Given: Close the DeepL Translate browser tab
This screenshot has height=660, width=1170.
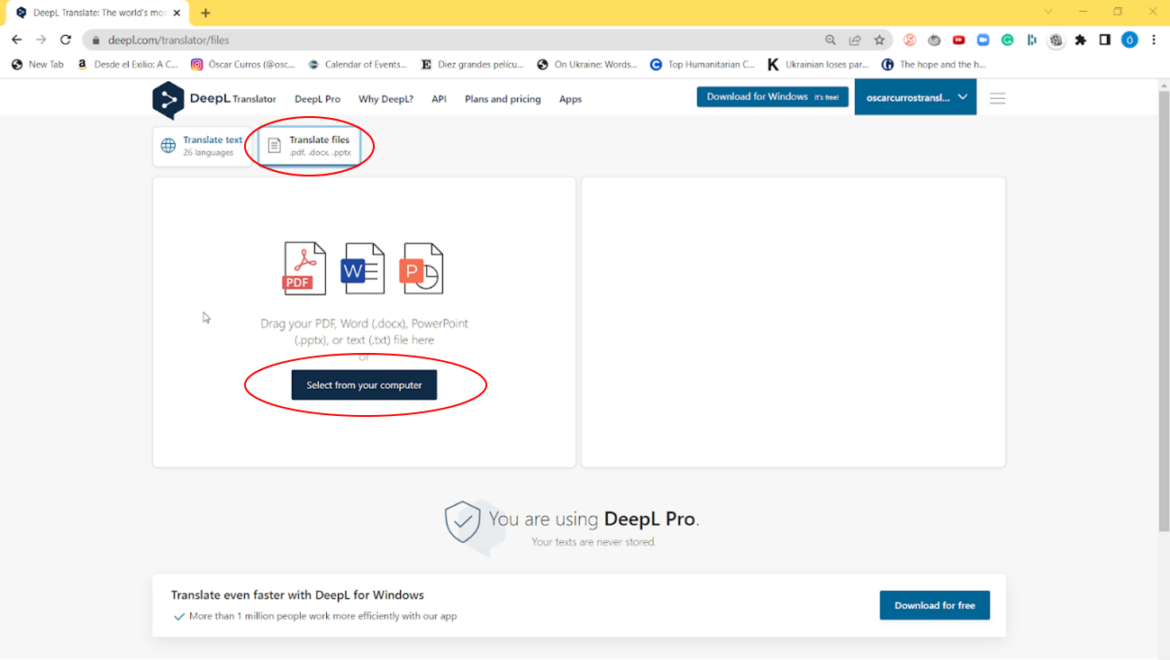Looking at the screenshot, I should tap(177, 13).
